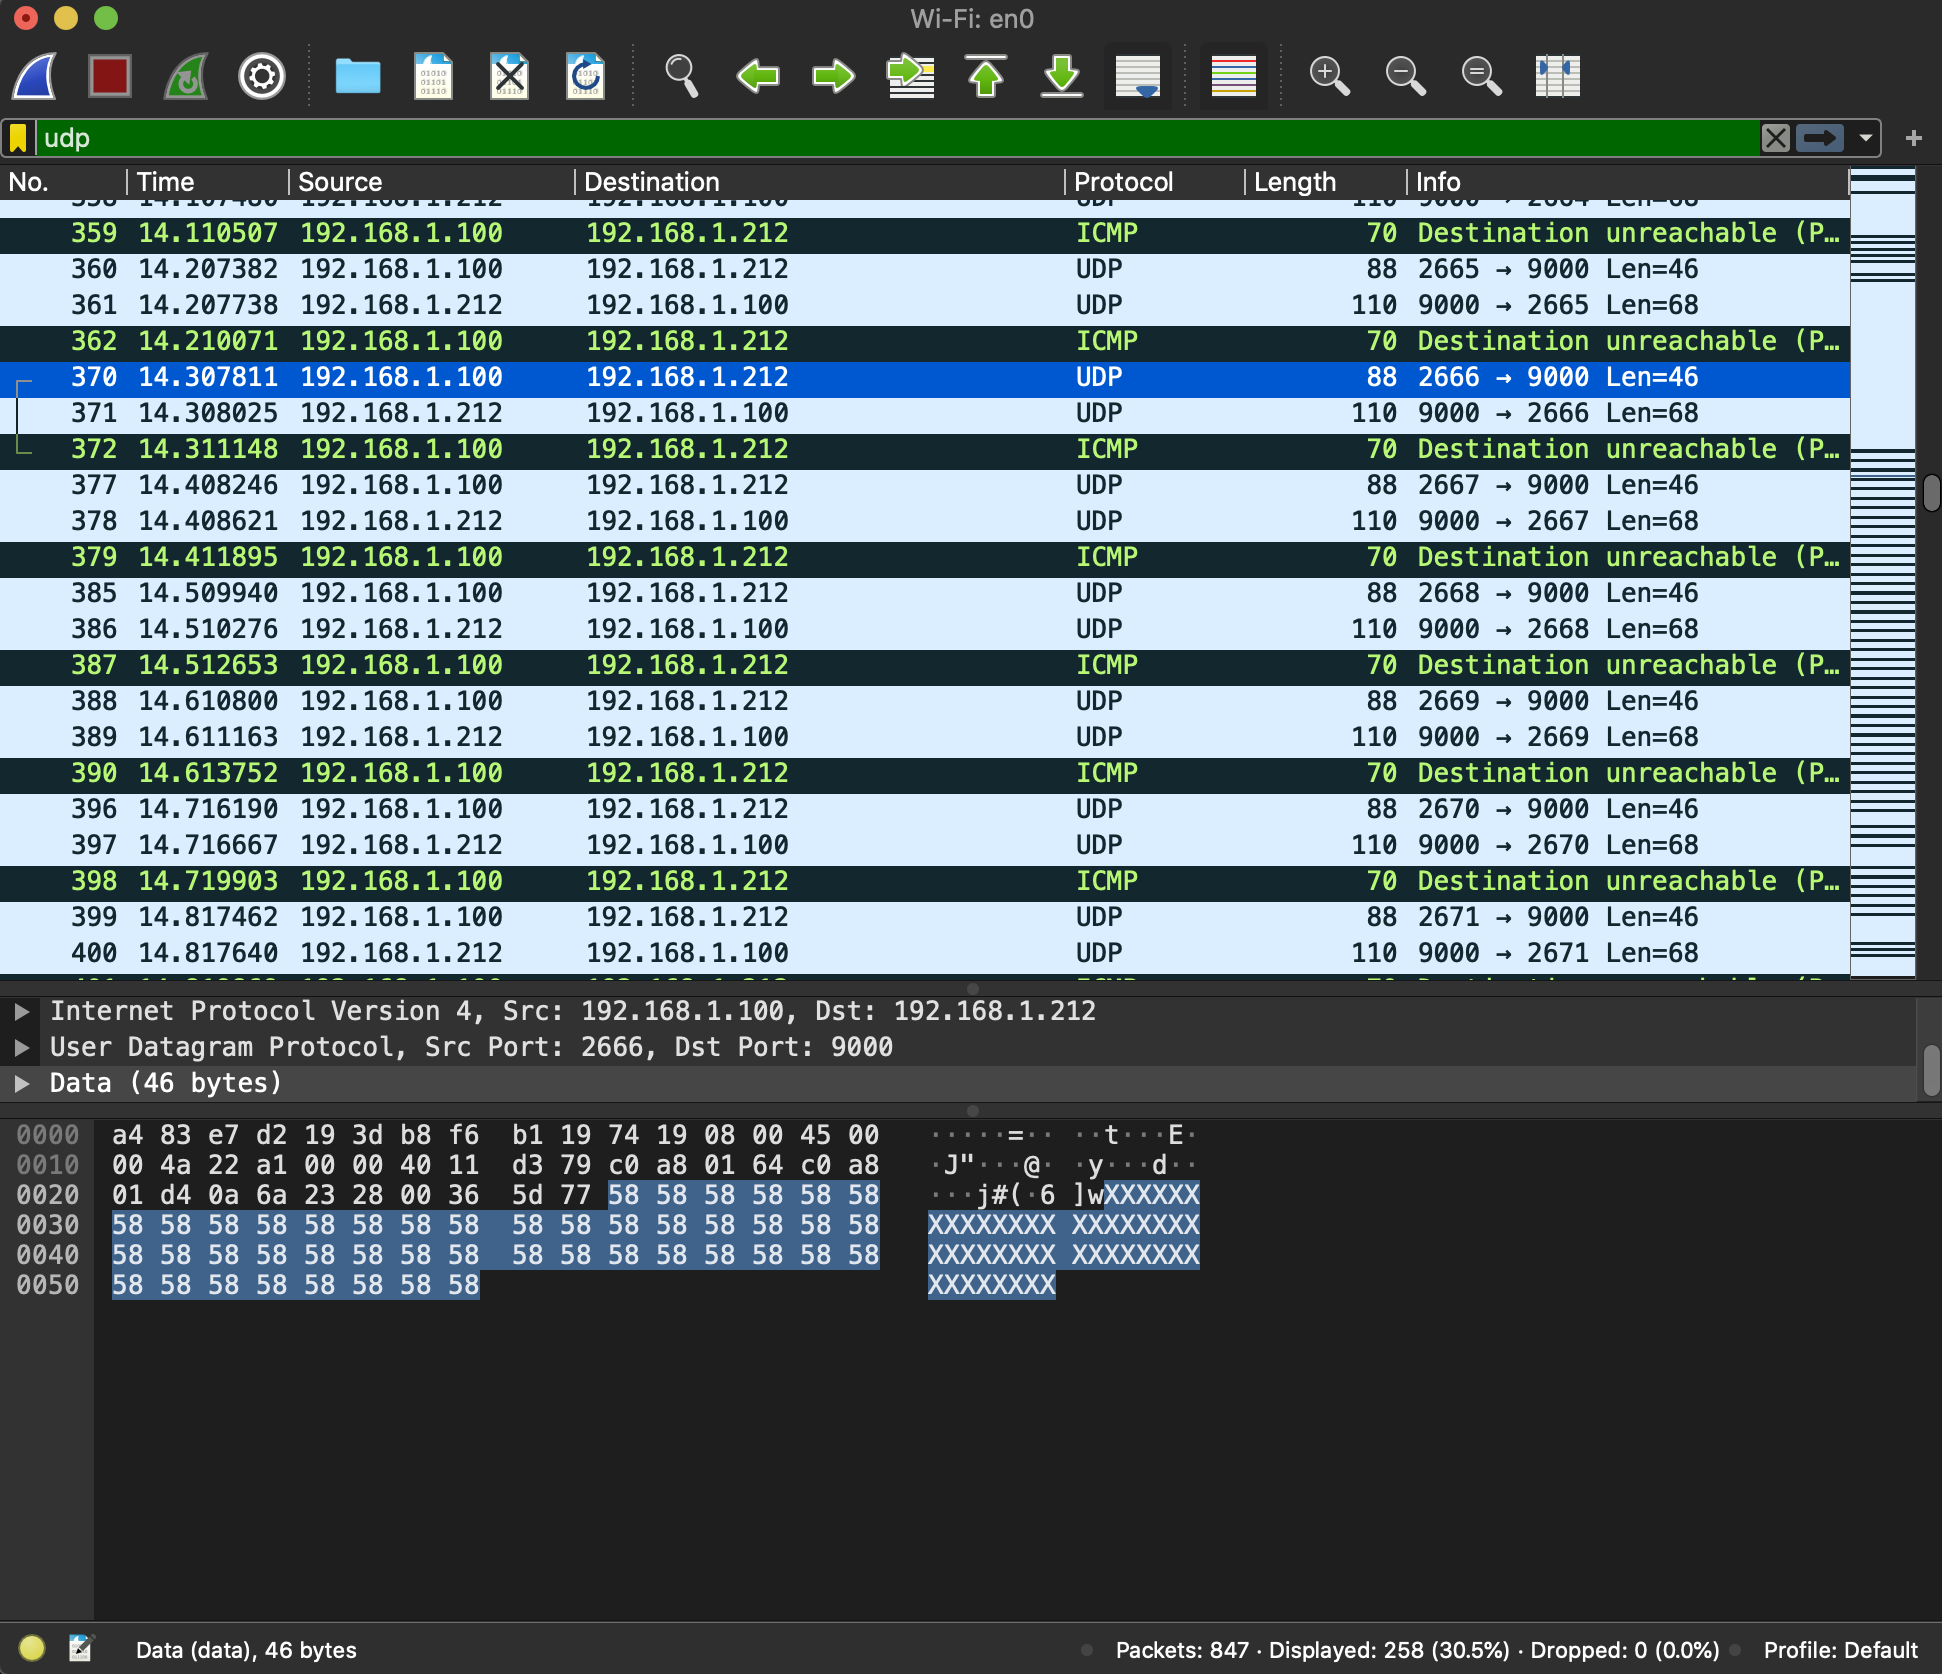The height and width of the screenshot is (1674, 1942).
Task: Sort packets by Source column
Action: click(x=340, y=182)
